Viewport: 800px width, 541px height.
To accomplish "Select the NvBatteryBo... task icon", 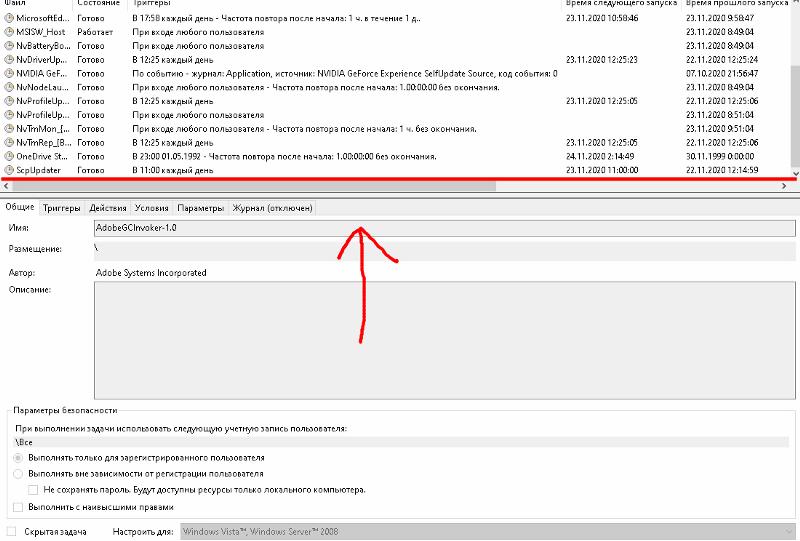I will pos(9,45).
